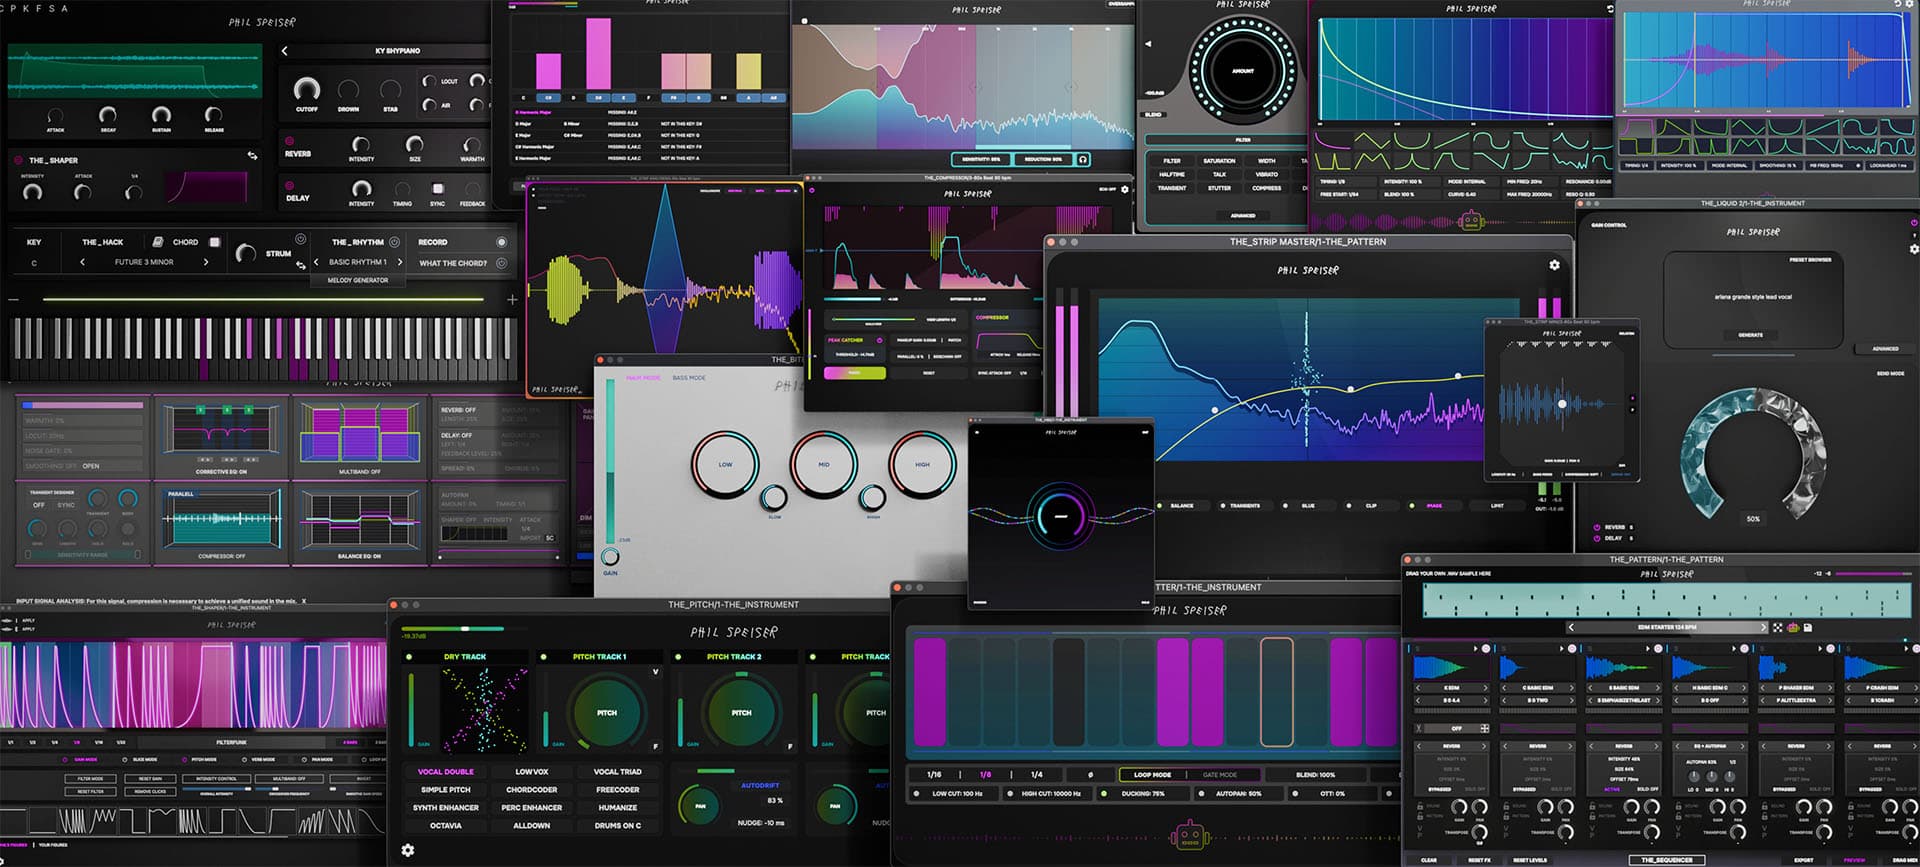Click PITCH dial of PITCH TRACK 1

point(607,713)
